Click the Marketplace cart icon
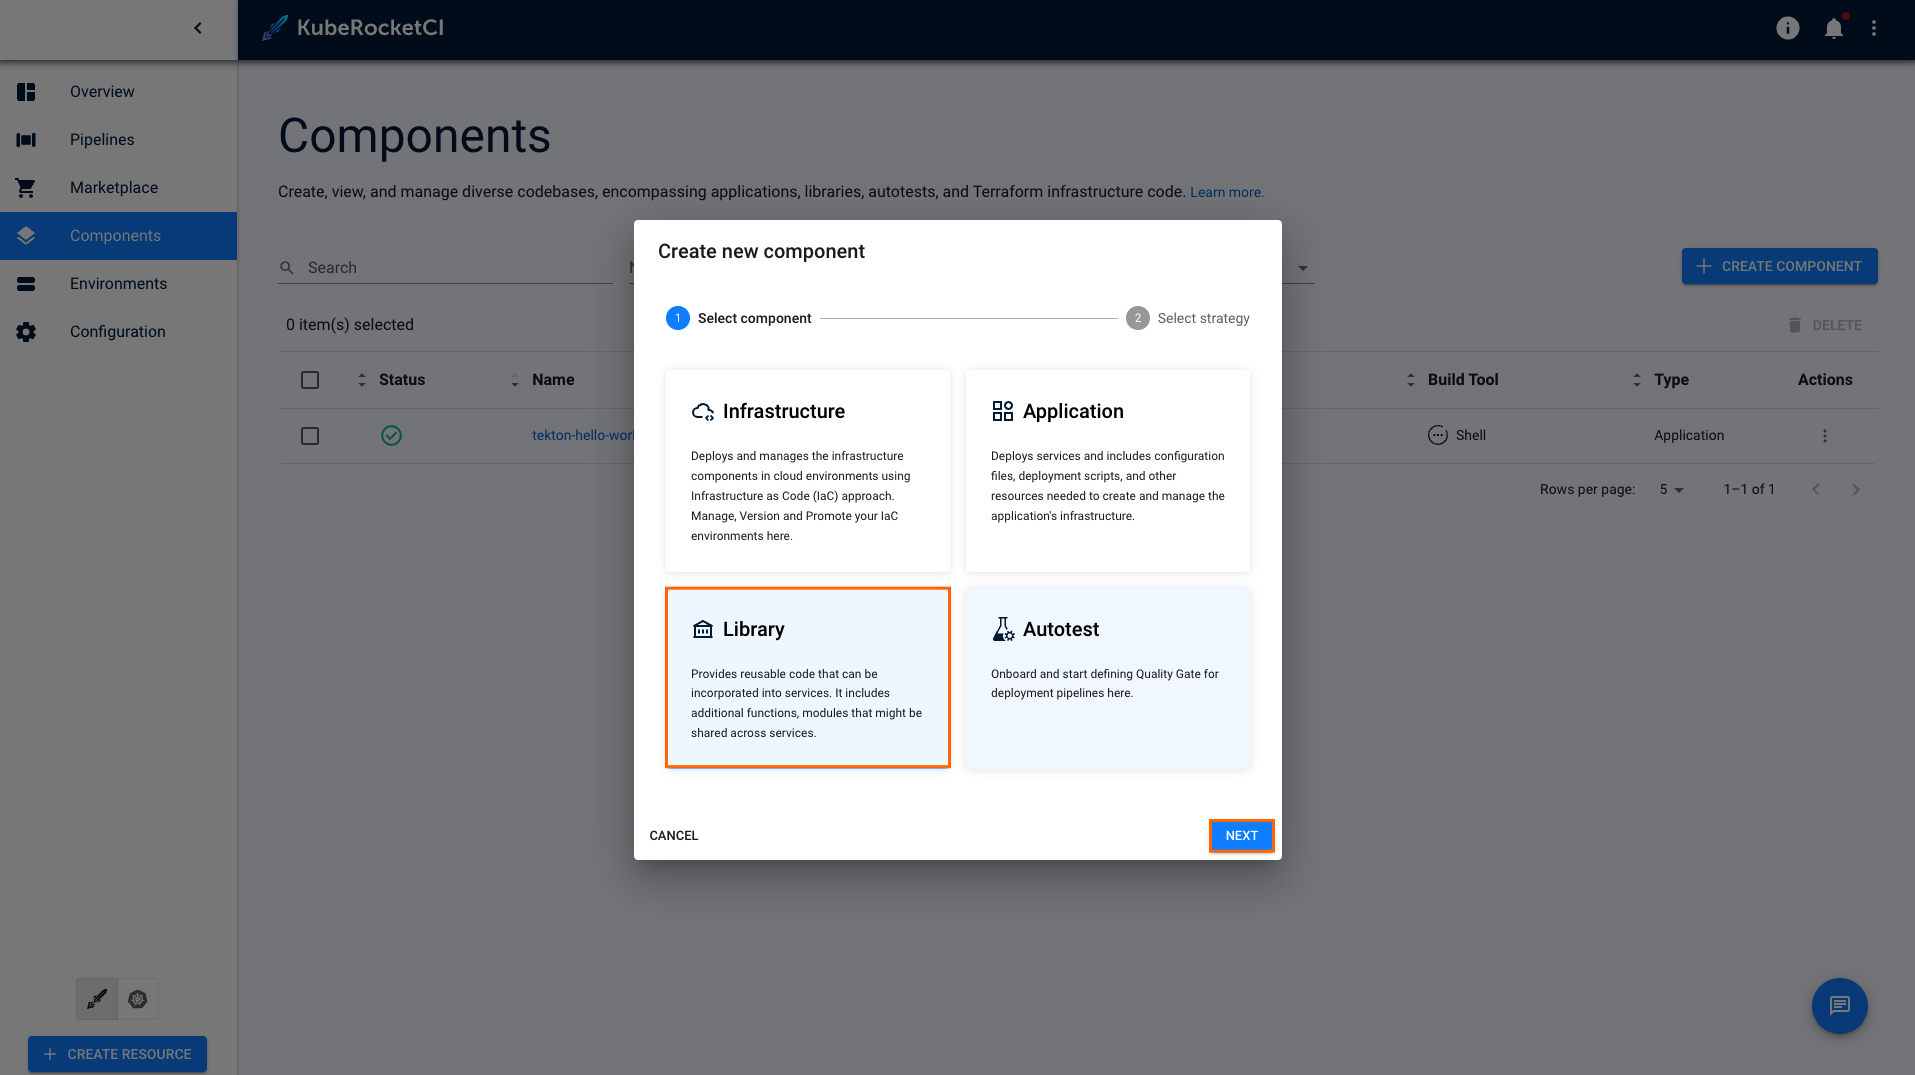This screenshot has width=1915, height=1075. pyautogui.click(x=26, y=188)
